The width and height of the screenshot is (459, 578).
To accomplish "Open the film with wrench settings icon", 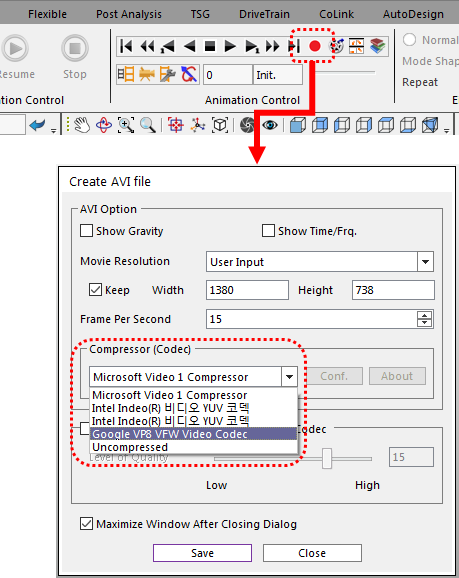I will [167, 74].
